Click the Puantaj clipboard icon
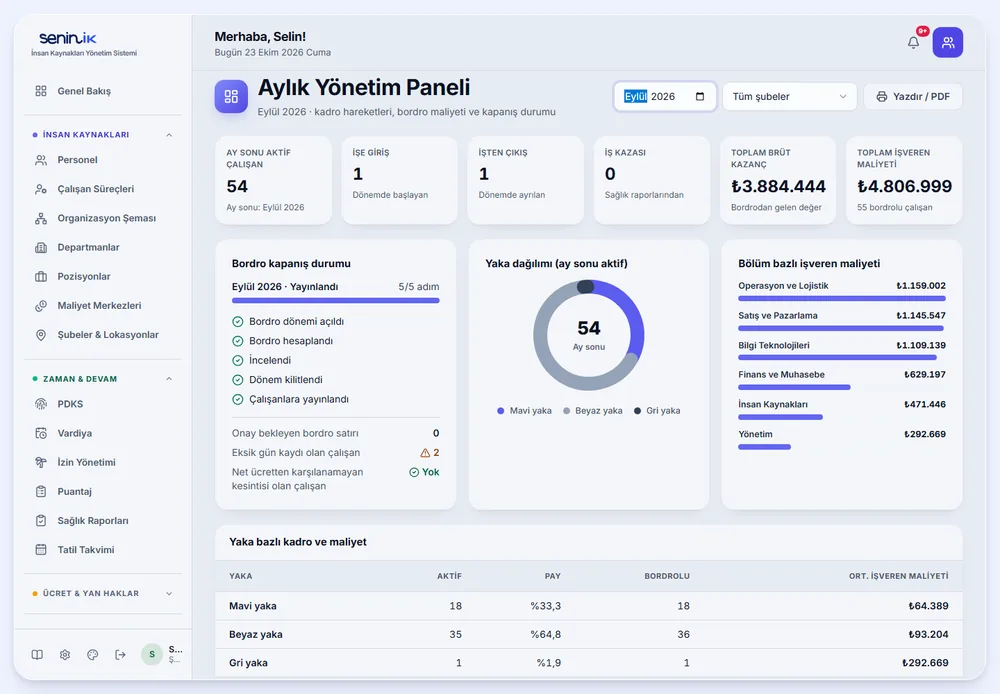This screenshot has width=1000, height=694. [x=41, y=491]
